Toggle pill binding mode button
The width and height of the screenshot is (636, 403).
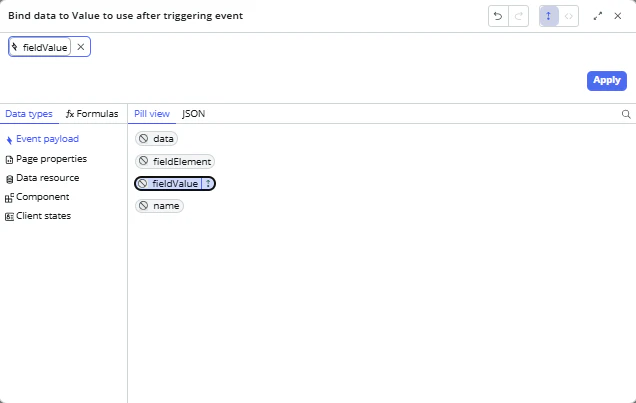point(548,16)
